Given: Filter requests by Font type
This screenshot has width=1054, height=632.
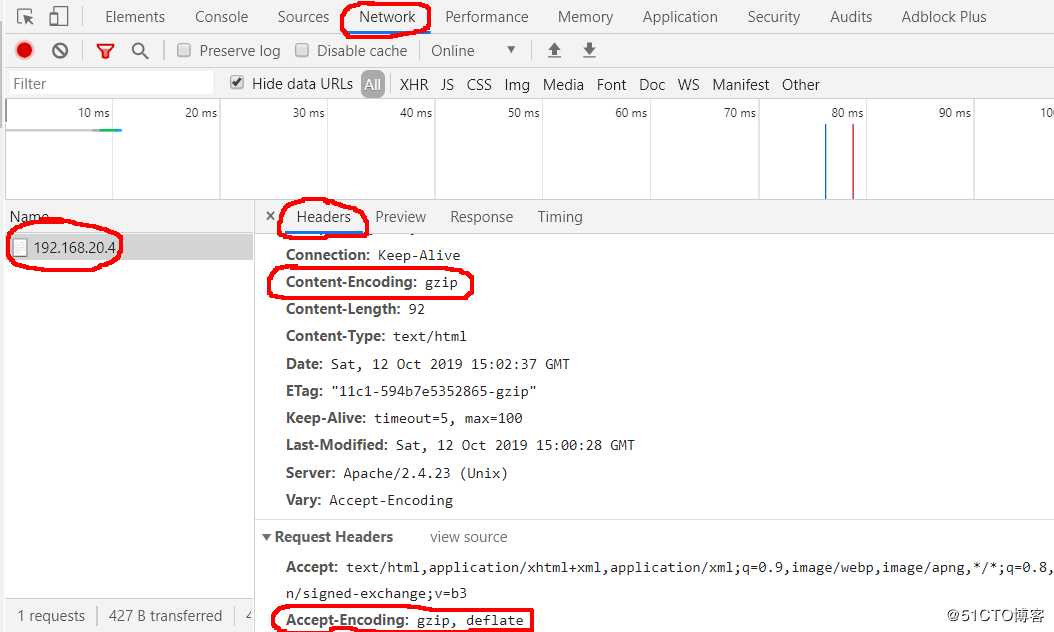Looking at the screenshot, I should [611, 84].
